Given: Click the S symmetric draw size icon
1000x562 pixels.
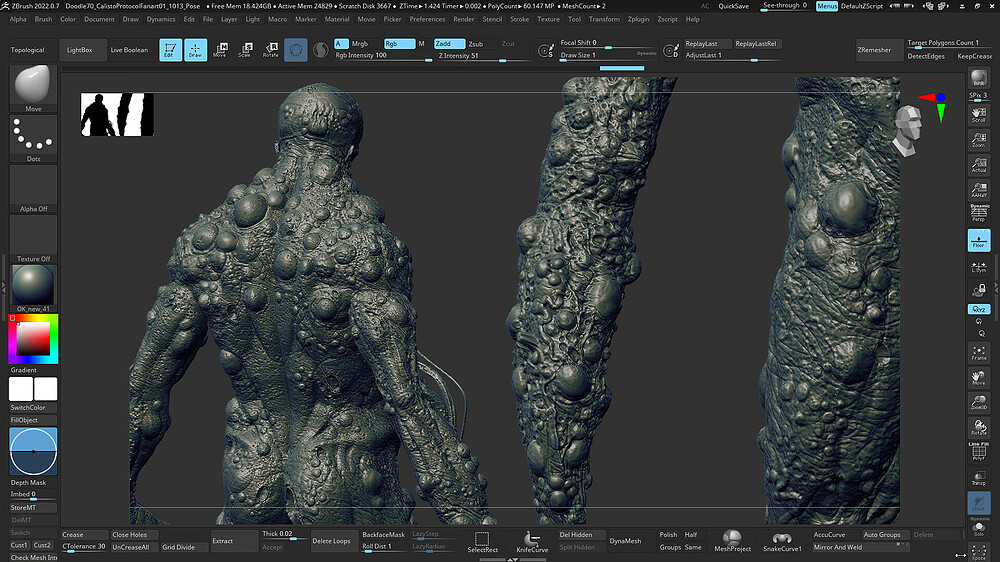Looking at the screenshot, I should coord(546,50).
